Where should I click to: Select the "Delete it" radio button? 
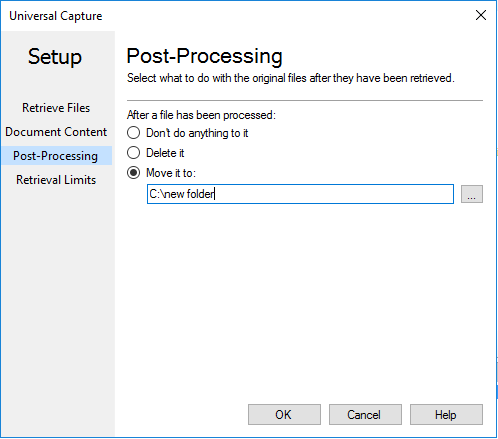pos(133,153)
